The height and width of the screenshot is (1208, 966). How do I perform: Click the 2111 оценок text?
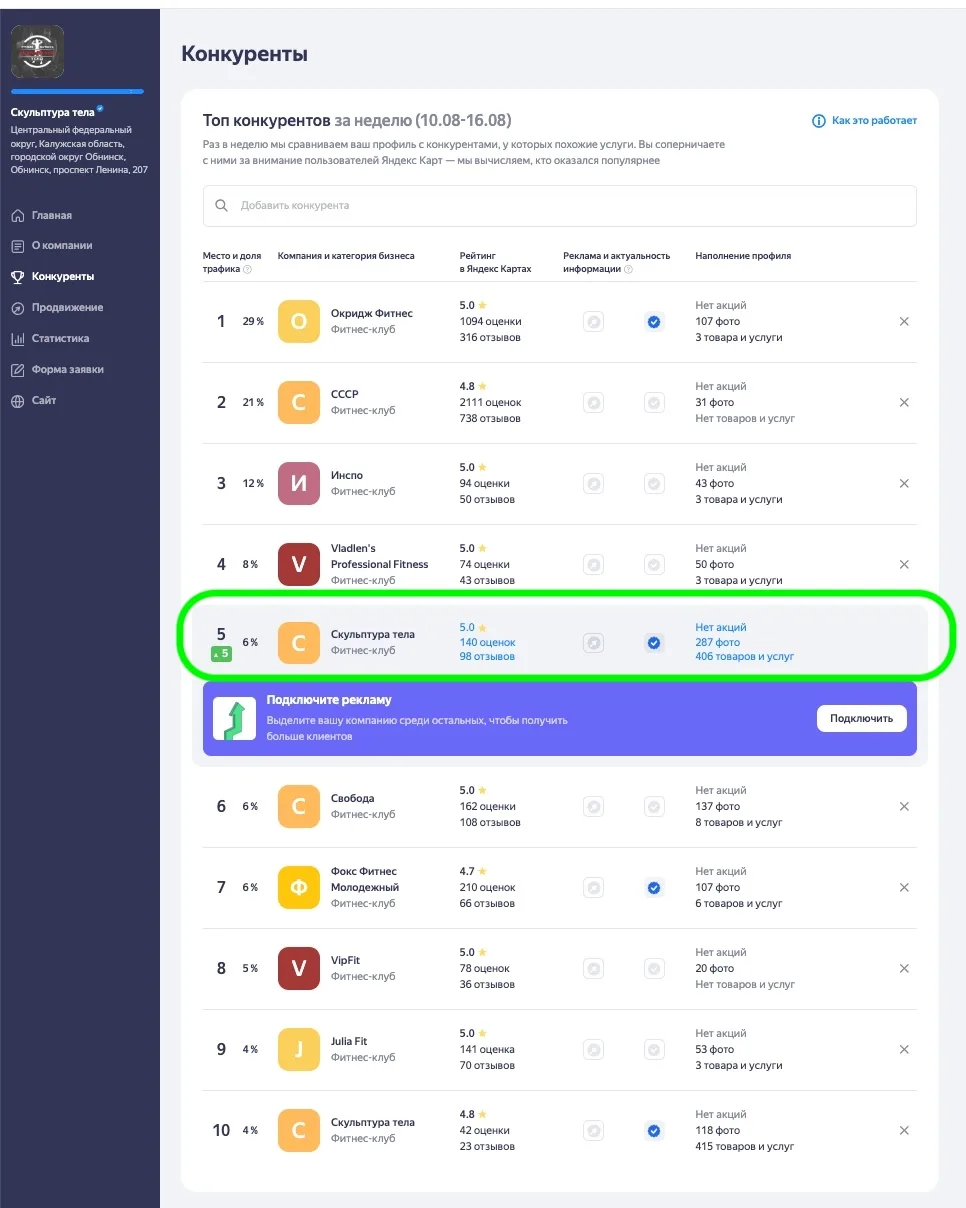pos(491,402)
